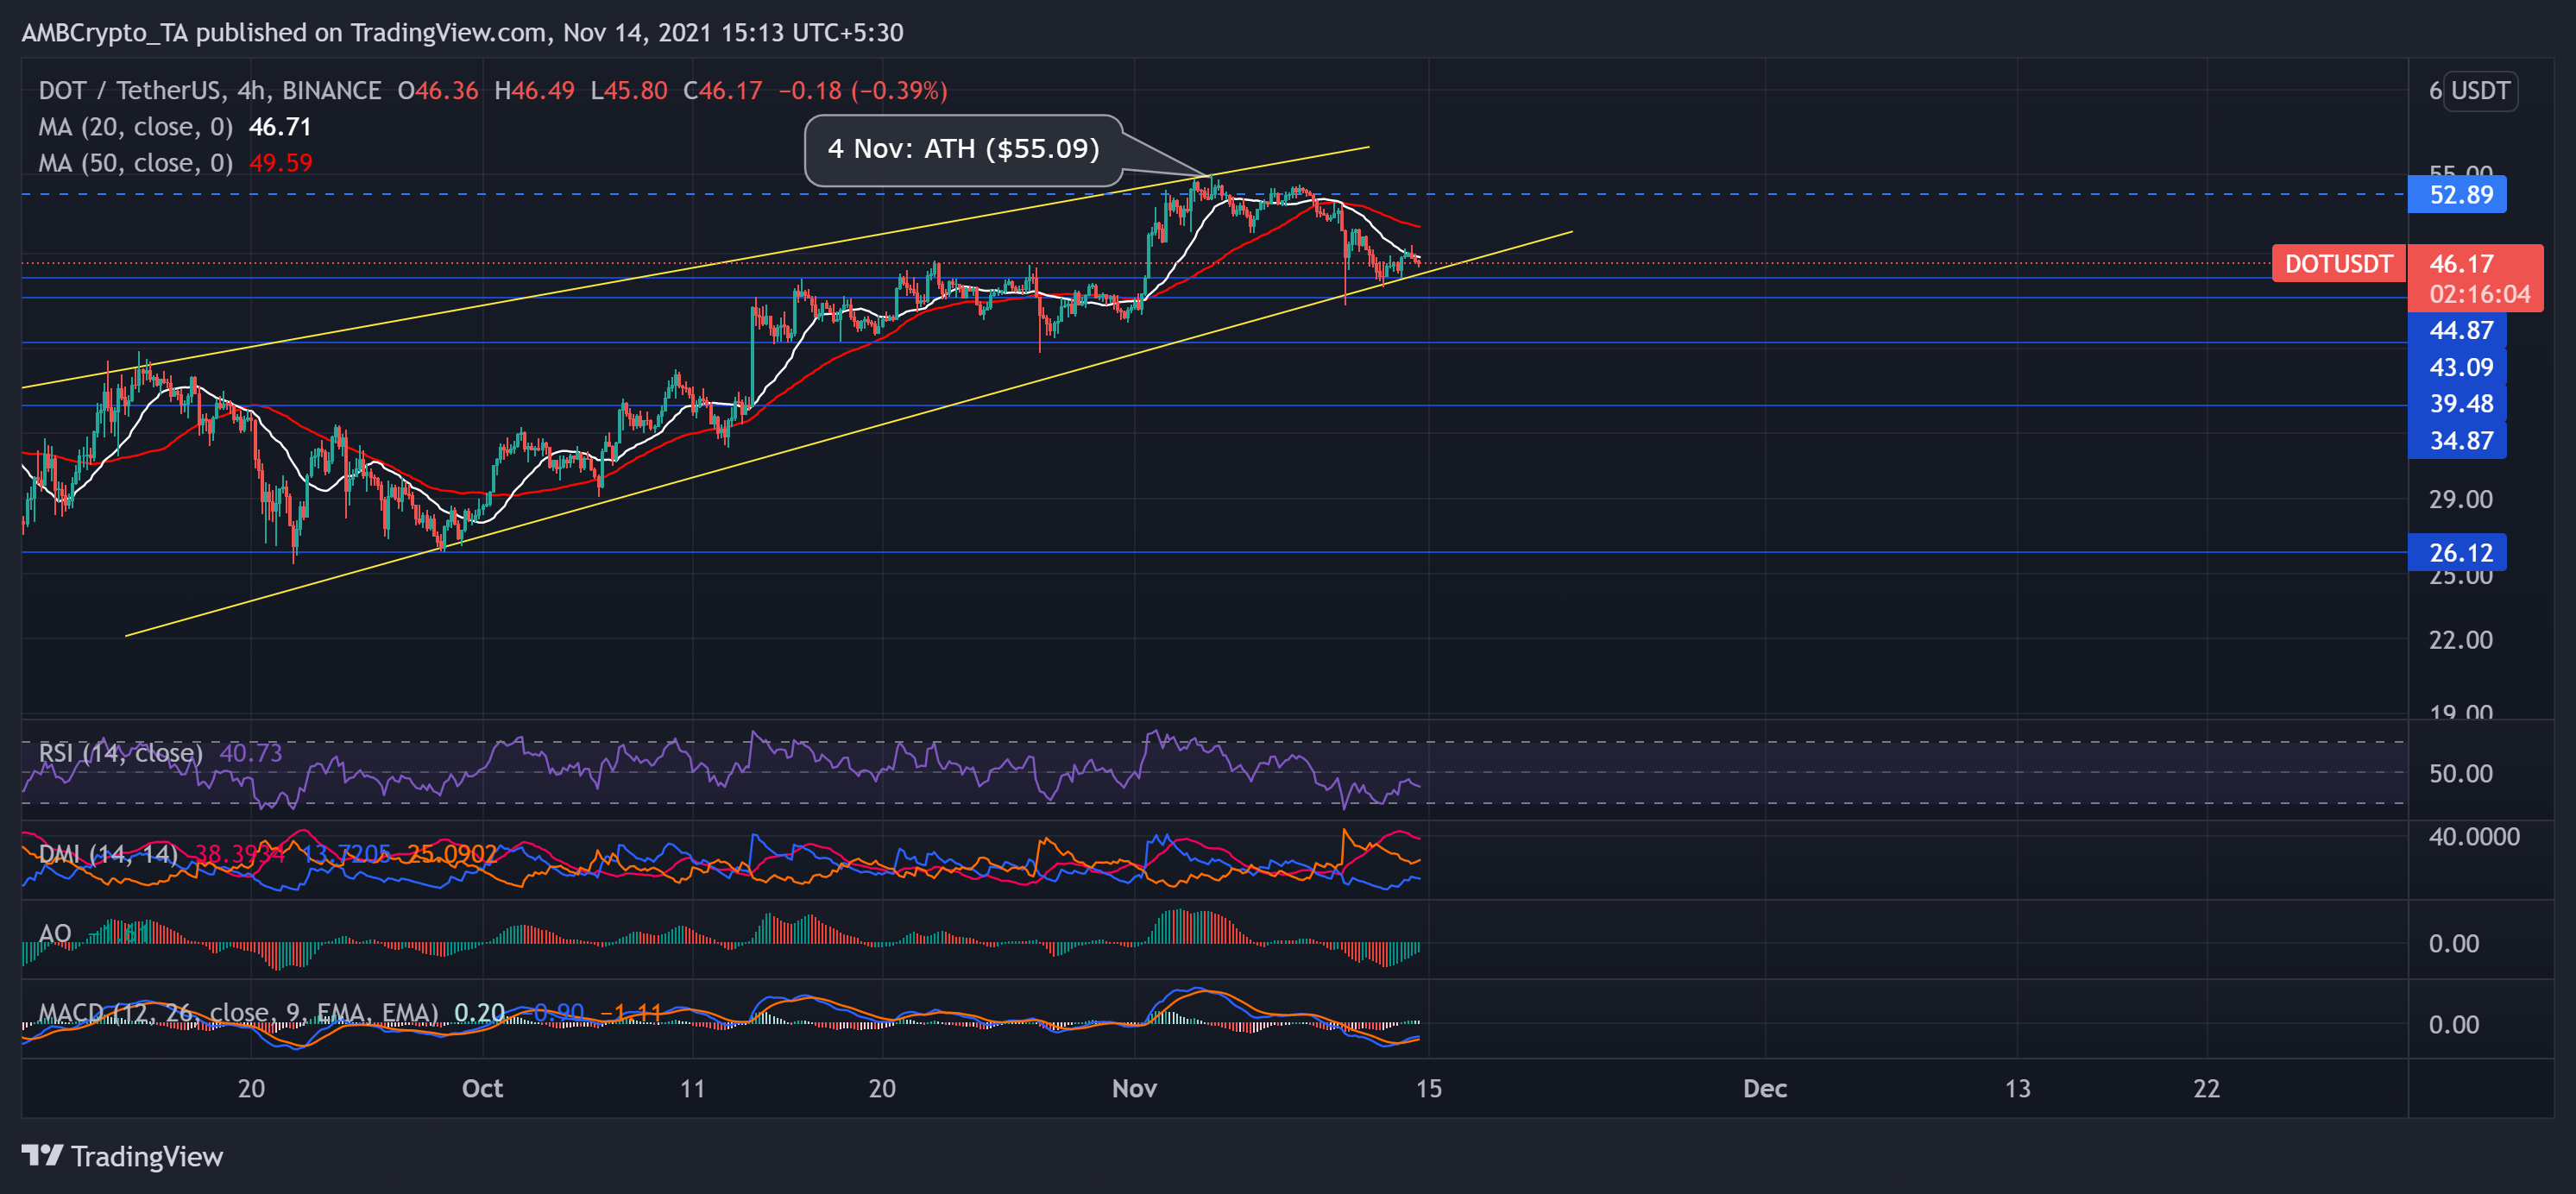Click the 52.89 price level label
Image resolution: width=2576 pixels, height=1194 pixels.
pos(2458,194)
